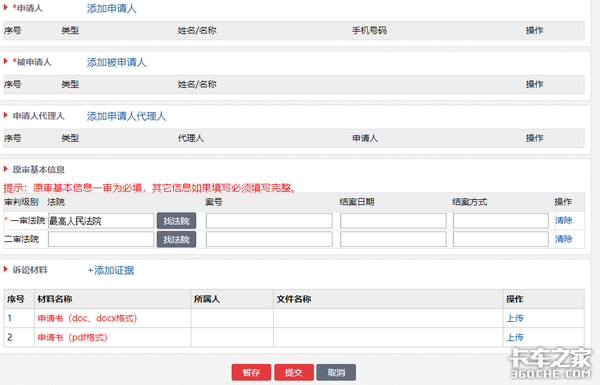Clear the 一审法院 row with 清除
This screenshot has width=600, height=385.
(x=564, y=220)
